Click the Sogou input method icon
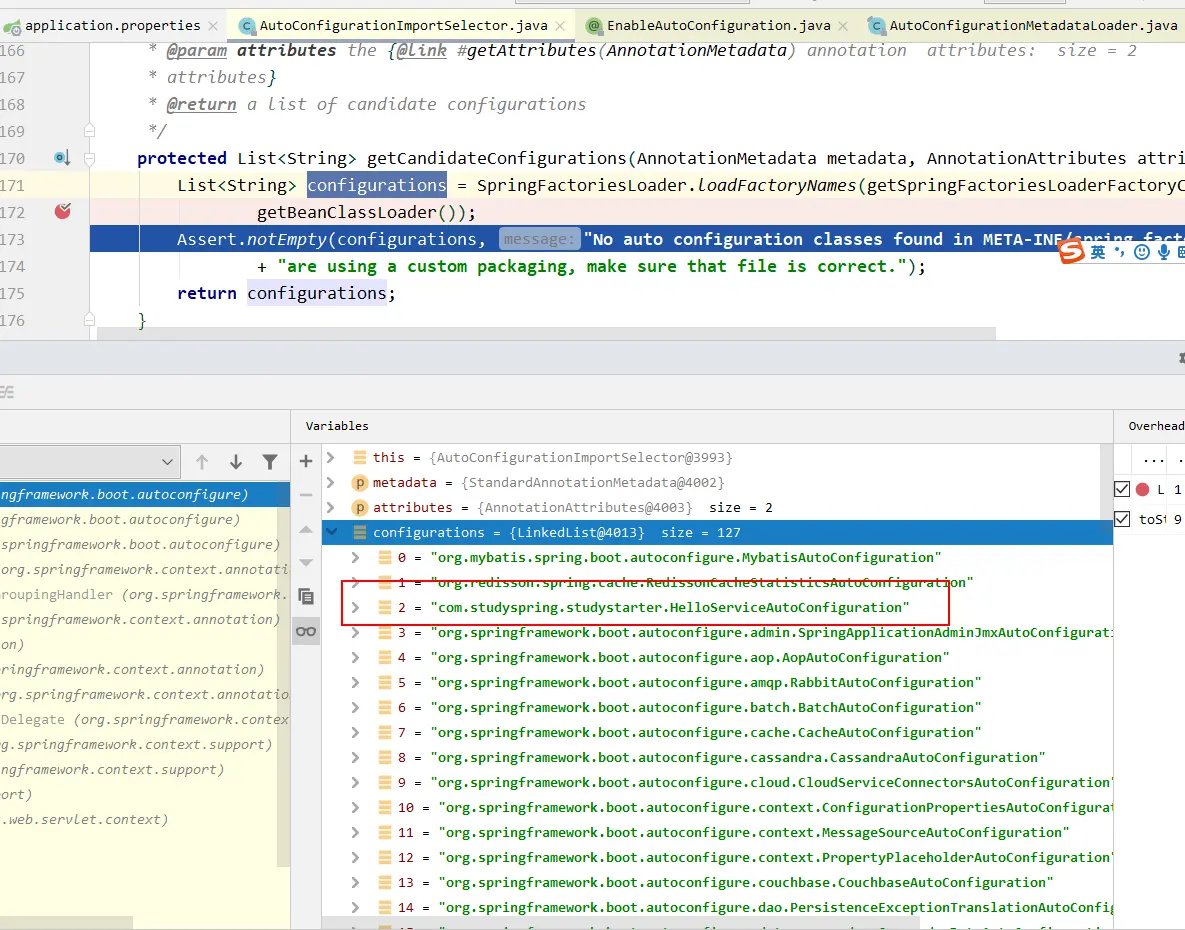1185x930 pixels. (x=1072, y=251)
